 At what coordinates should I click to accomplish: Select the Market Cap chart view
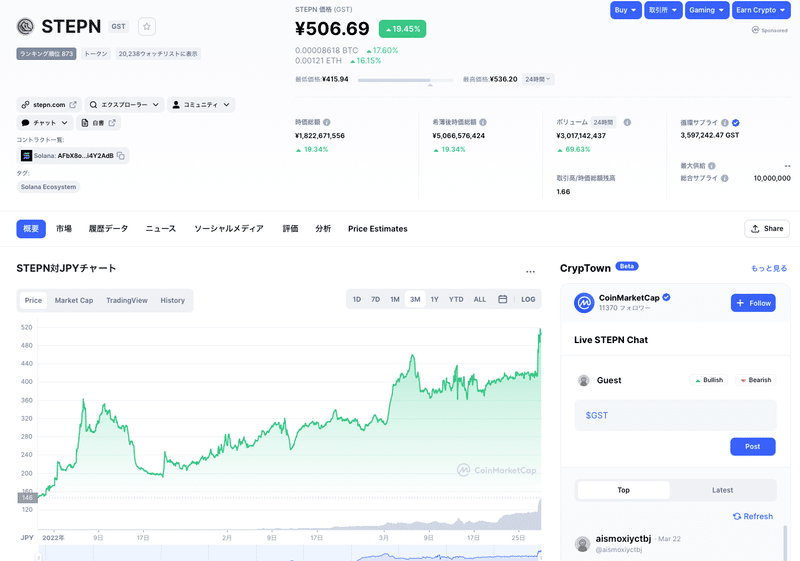tap(74, 300)
